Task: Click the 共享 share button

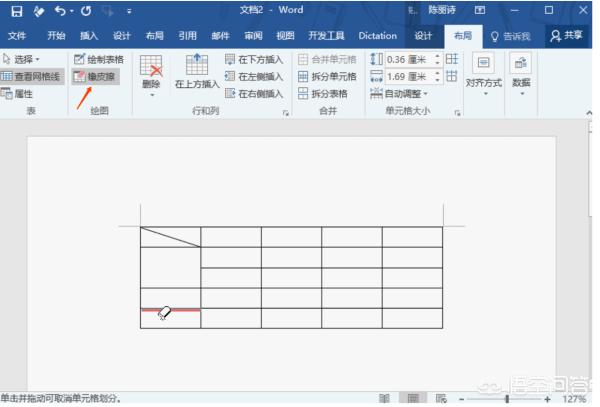Action: 567,36
